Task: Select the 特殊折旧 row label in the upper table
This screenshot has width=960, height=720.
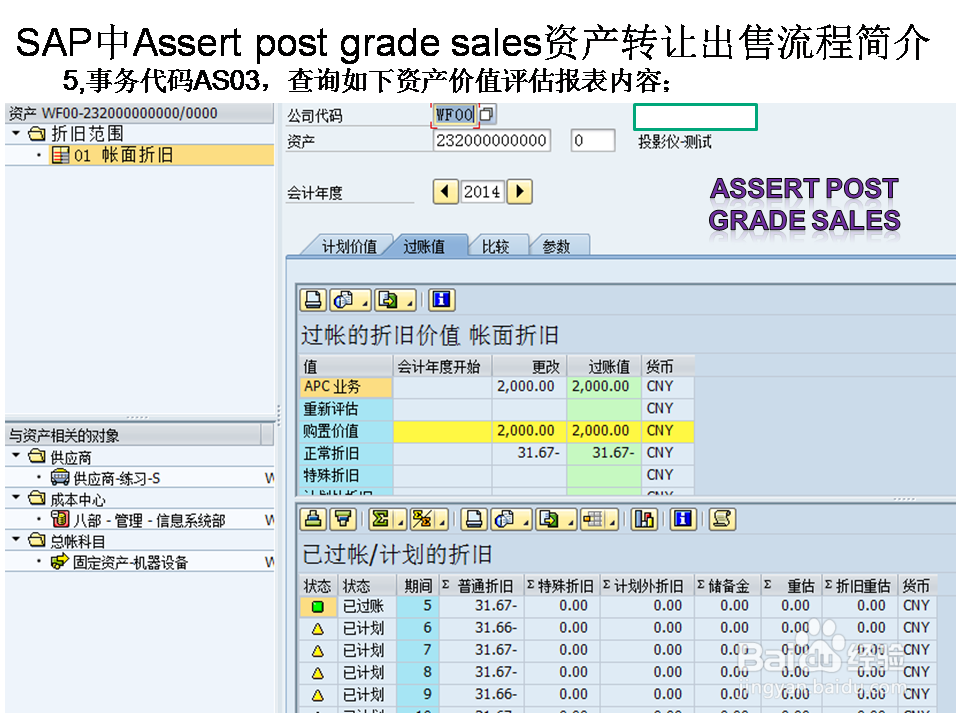Action: click(x=346, y=474)
